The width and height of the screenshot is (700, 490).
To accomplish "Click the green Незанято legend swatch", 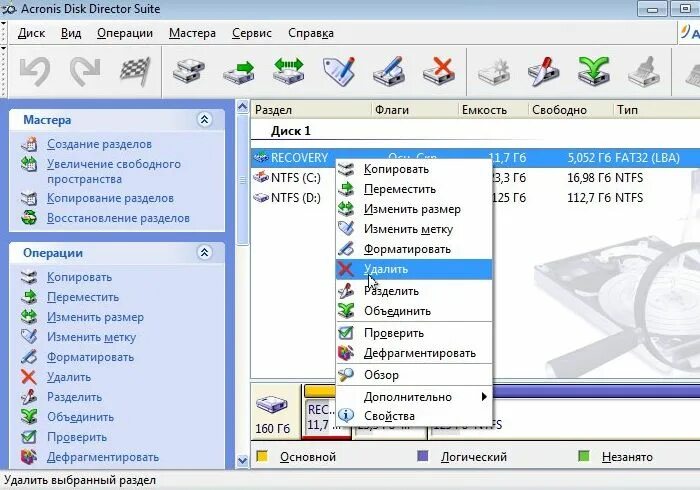I will click(x=583, y=456).
